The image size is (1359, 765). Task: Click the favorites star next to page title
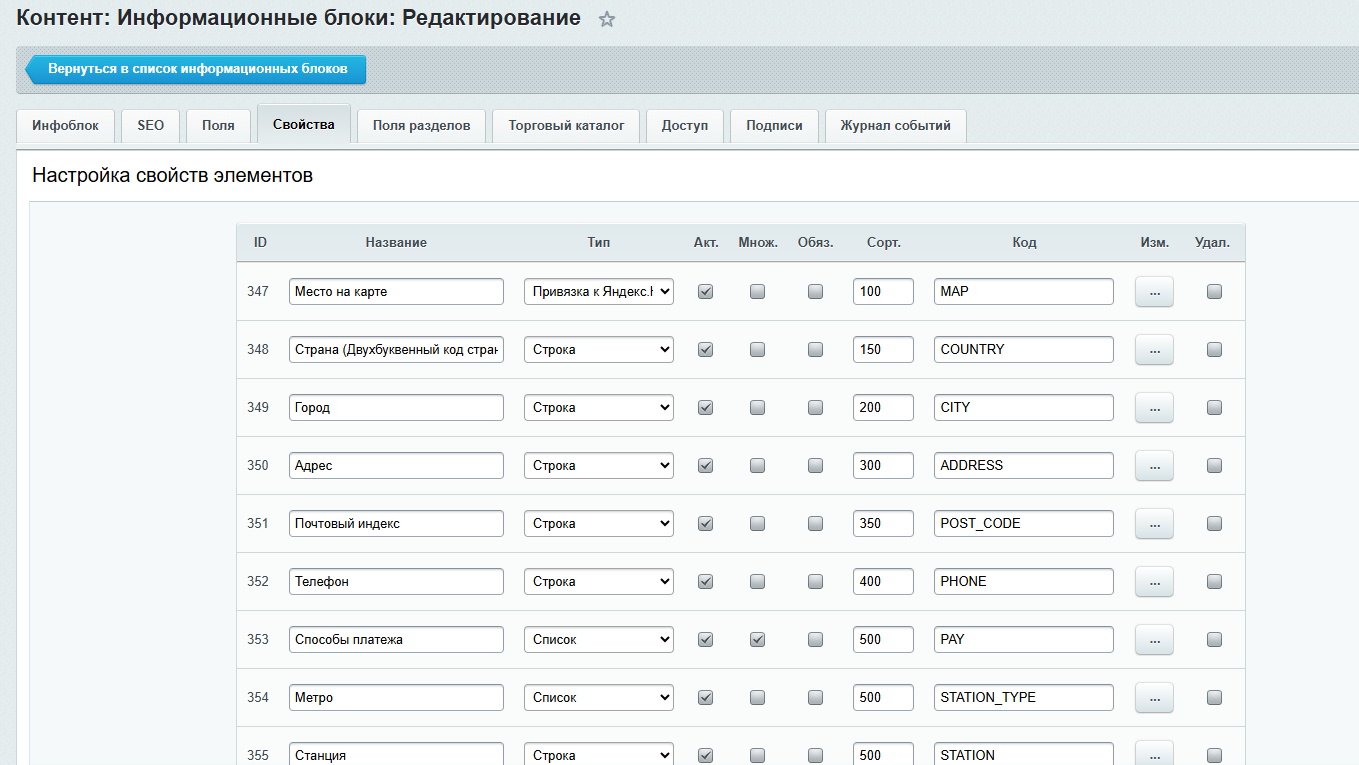coord(606,19)
